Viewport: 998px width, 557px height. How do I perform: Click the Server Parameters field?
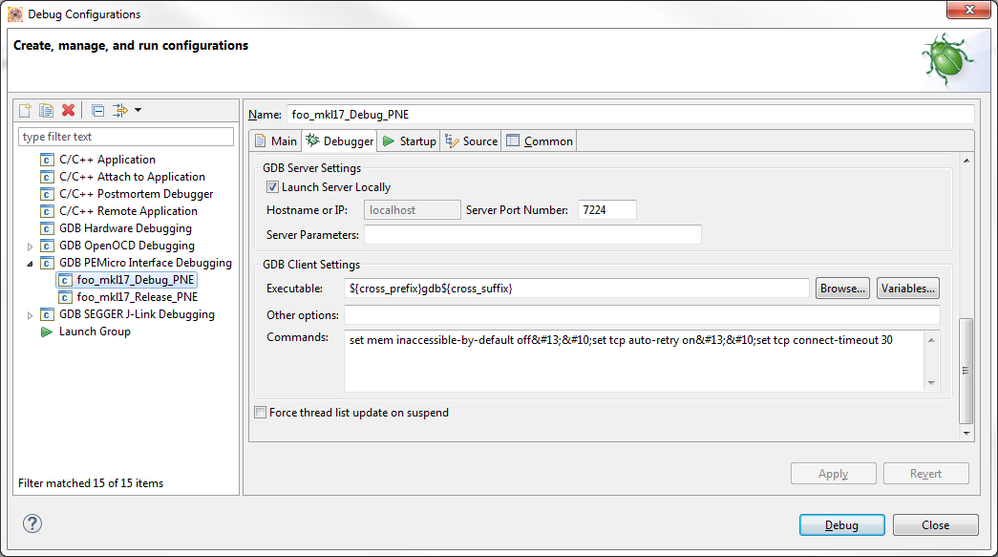point(533,235)
